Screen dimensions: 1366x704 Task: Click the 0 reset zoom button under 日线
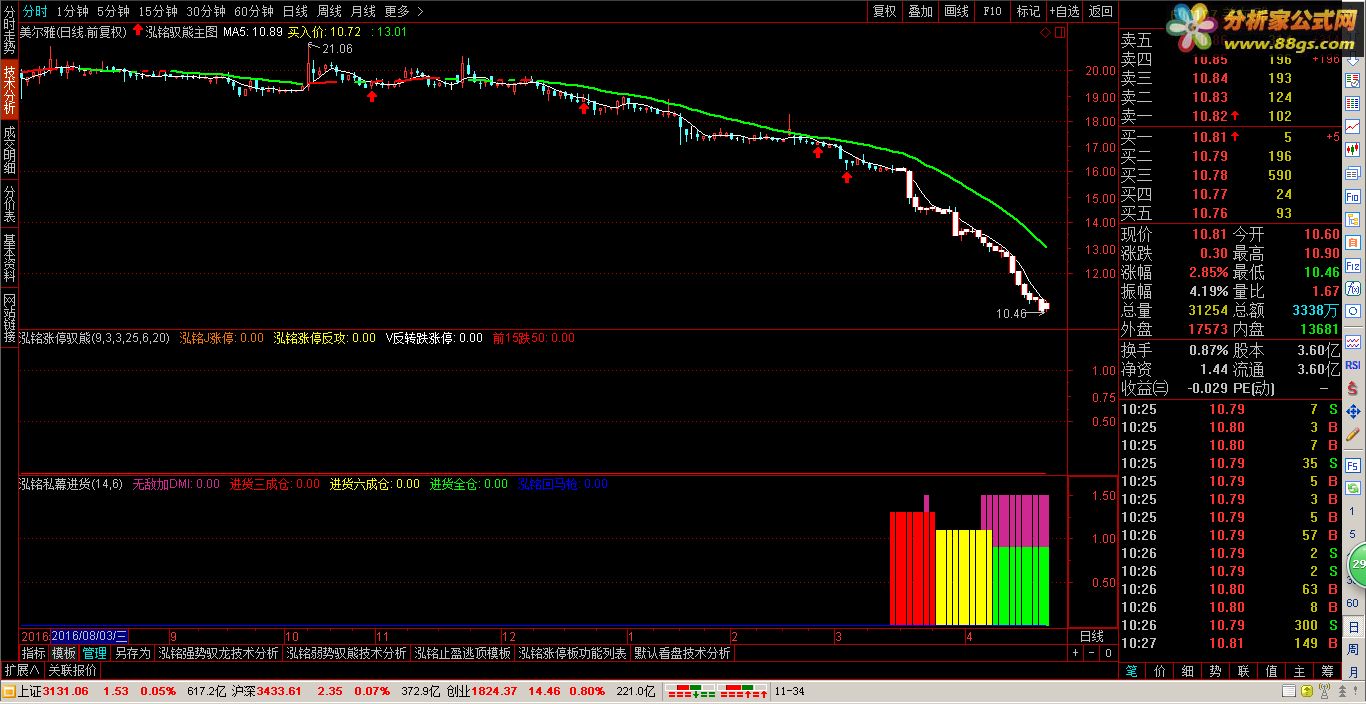(1108, 653)
